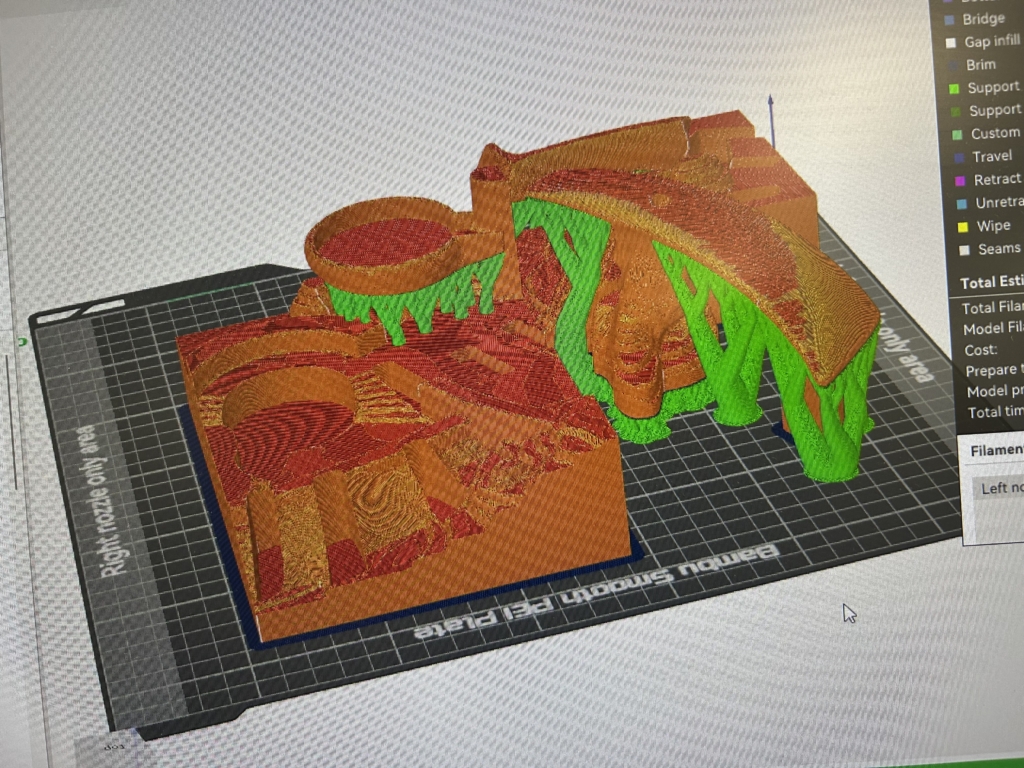Toggle the Custom legend entry

point(987,134)
